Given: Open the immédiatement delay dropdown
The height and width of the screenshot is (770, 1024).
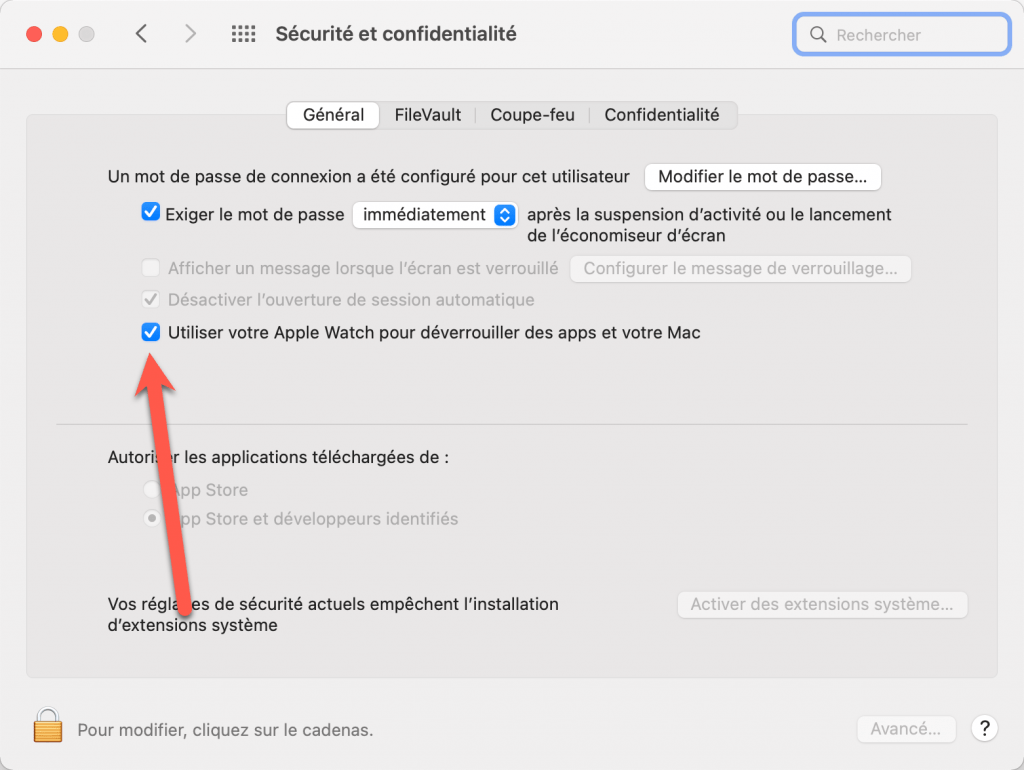Looking at the screenshot, I should pos(435,215).
